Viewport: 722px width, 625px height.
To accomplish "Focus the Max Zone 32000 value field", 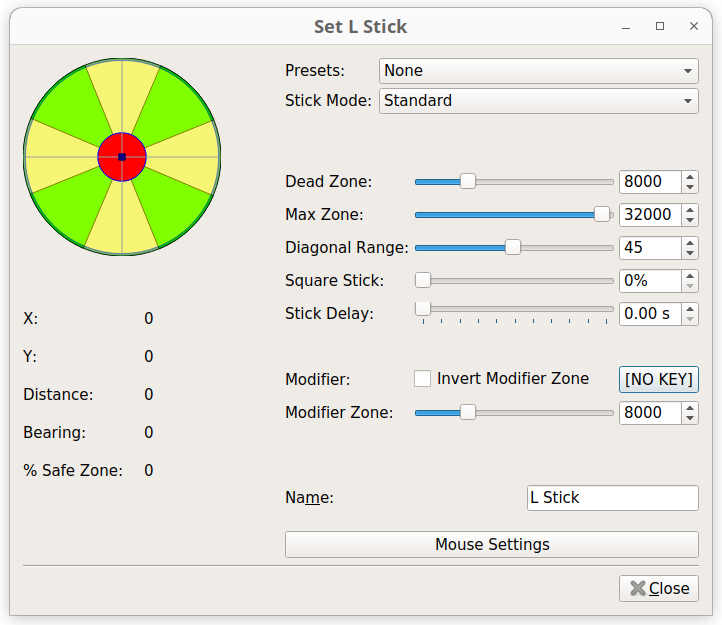I will (650, 215).
